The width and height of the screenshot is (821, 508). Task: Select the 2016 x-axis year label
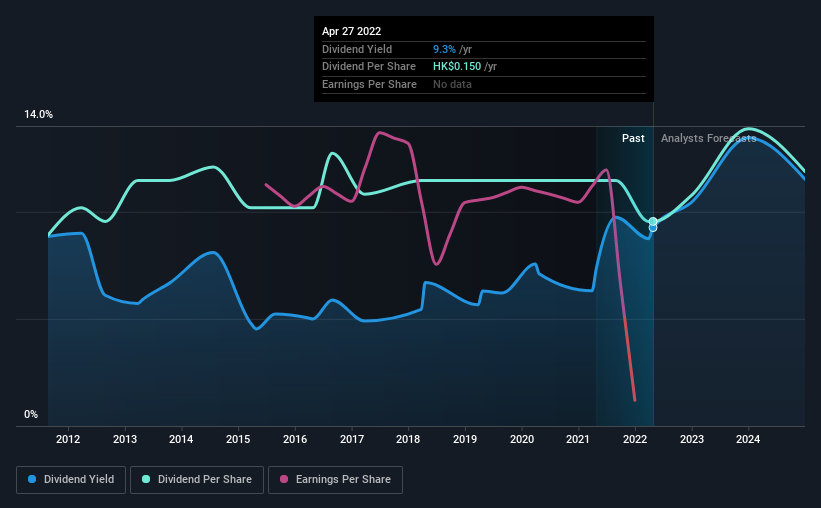tap(295, 439)
